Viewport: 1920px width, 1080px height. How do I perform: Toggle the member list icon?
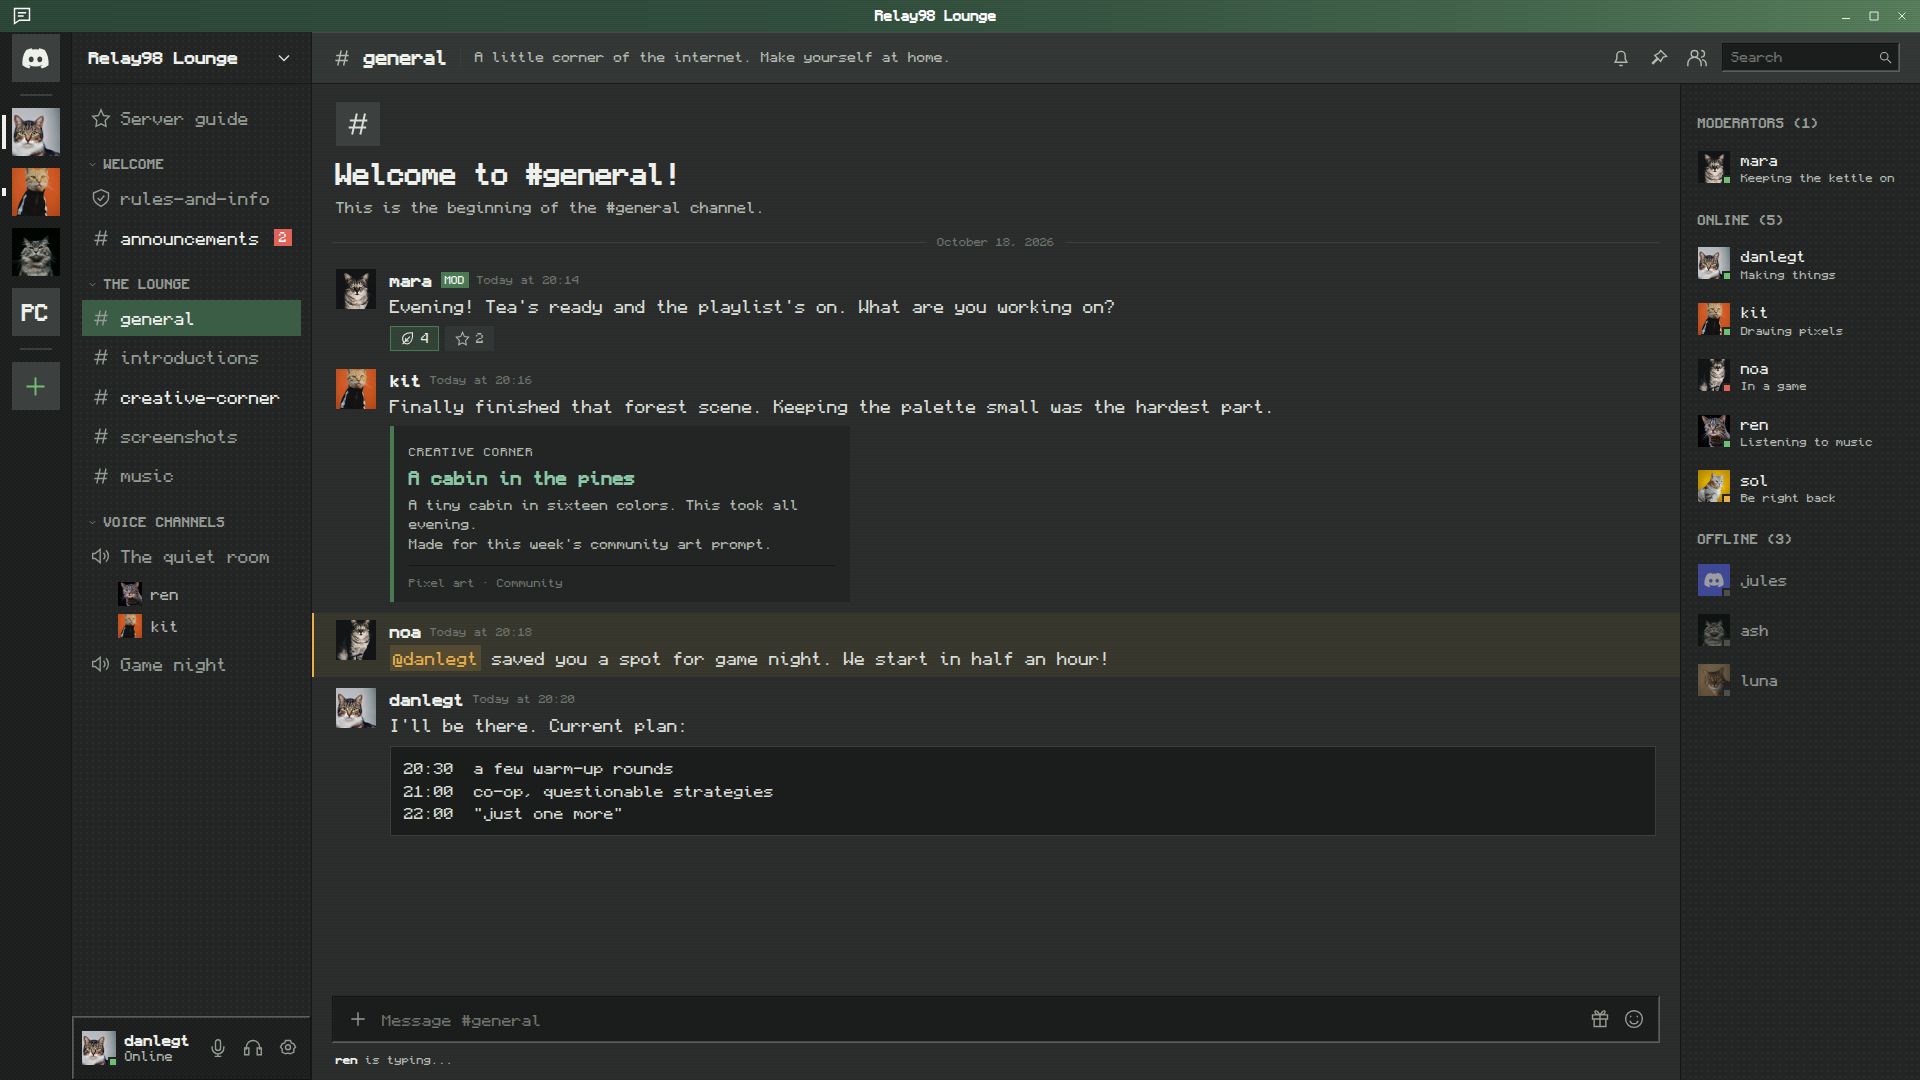[x=1697, y=58]
